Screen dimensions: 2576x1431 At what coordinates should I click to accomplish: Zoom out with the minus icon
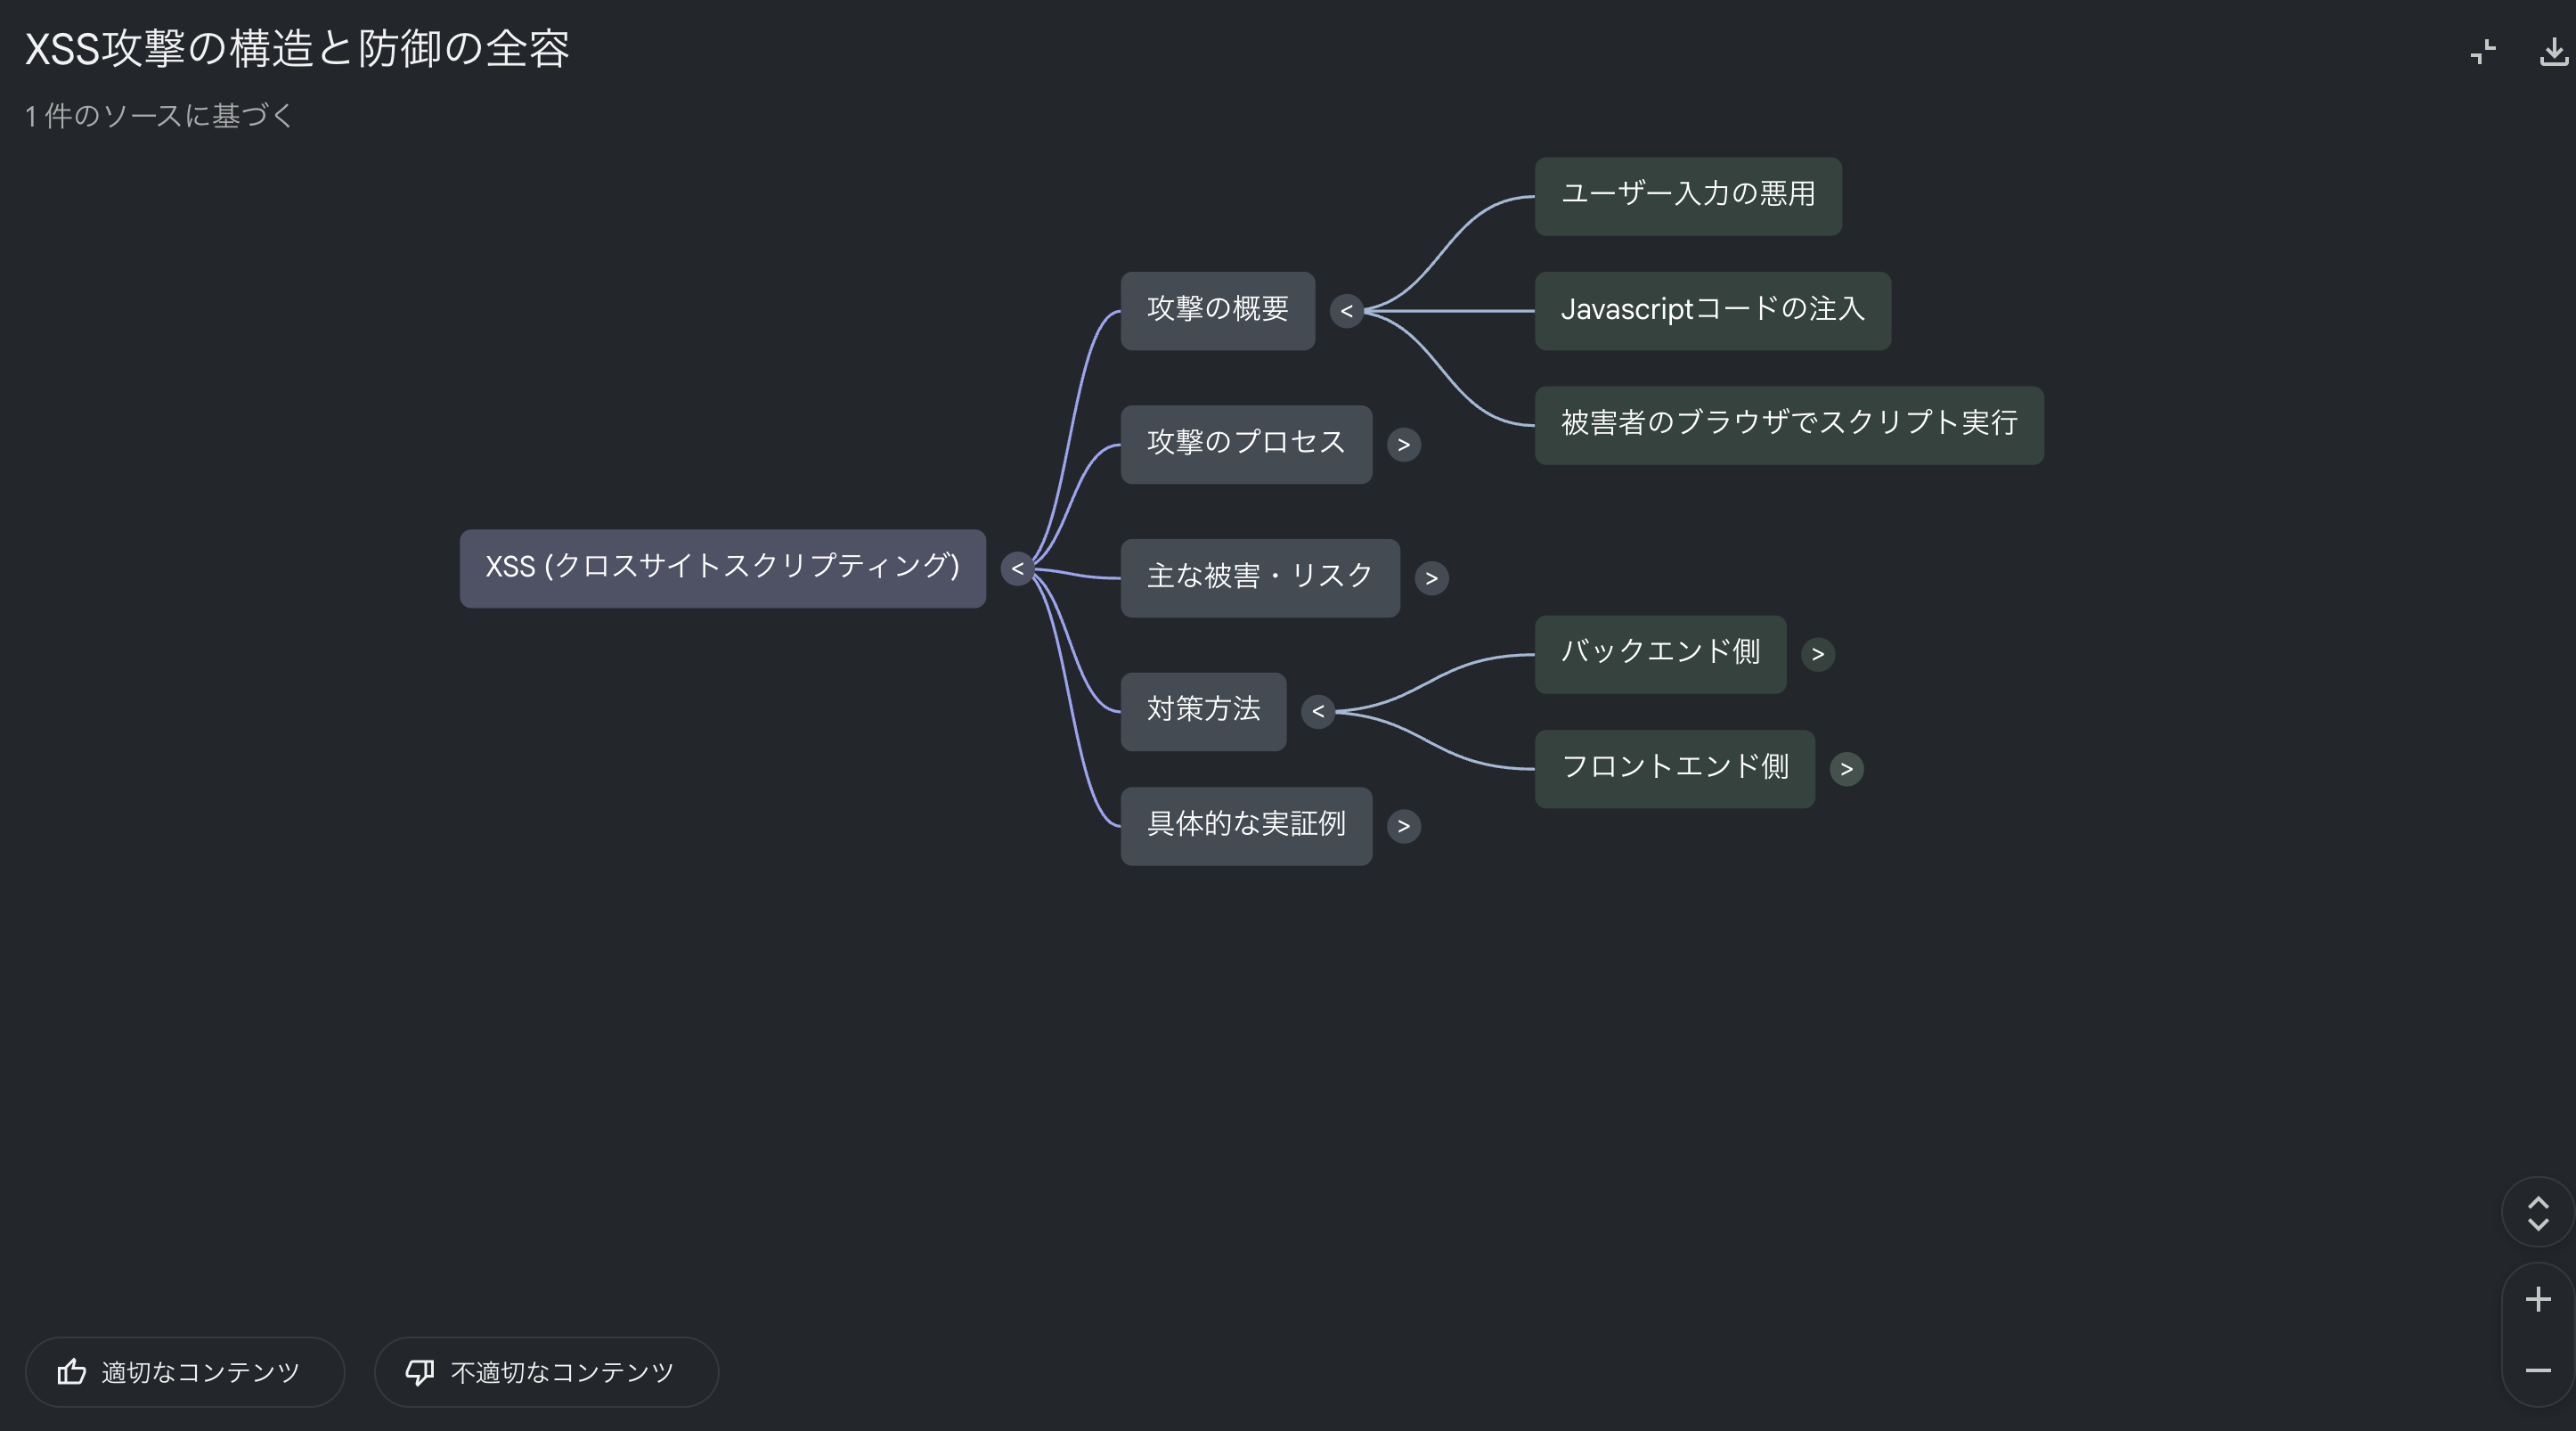2537,1370
